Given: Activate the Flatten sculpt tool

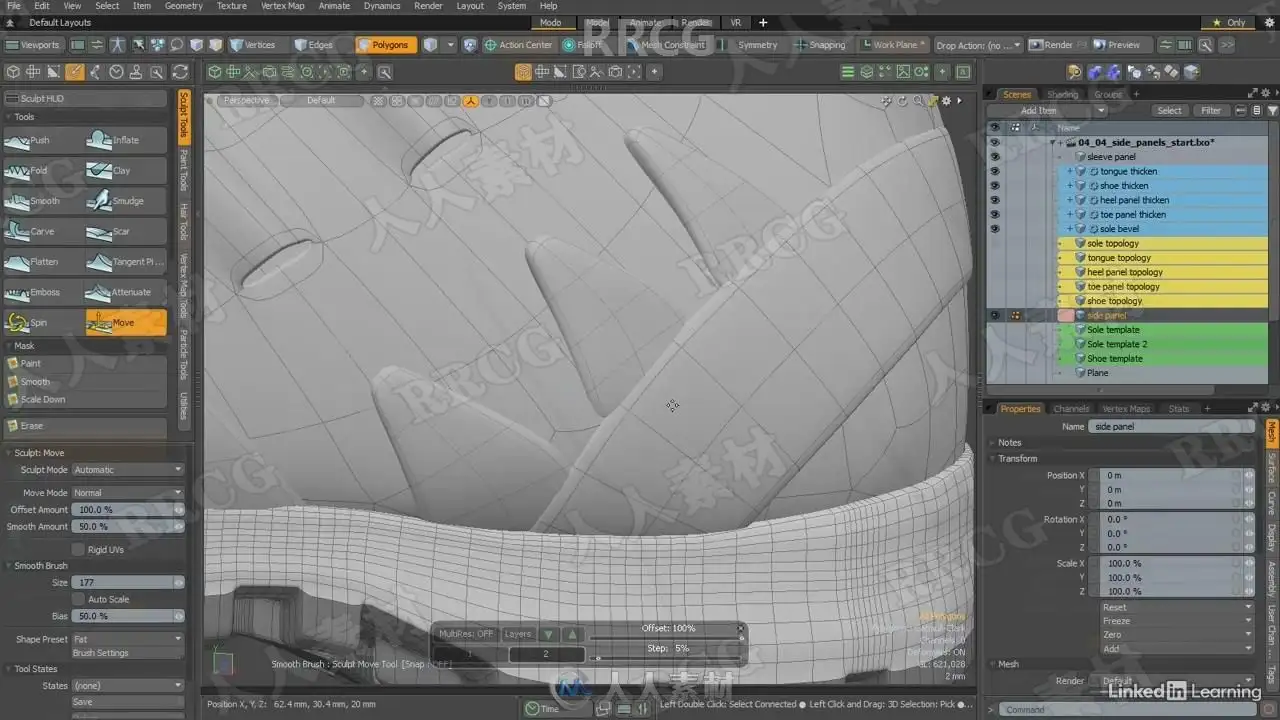Looking at the screenshot, I should click(x=43, y=262).
